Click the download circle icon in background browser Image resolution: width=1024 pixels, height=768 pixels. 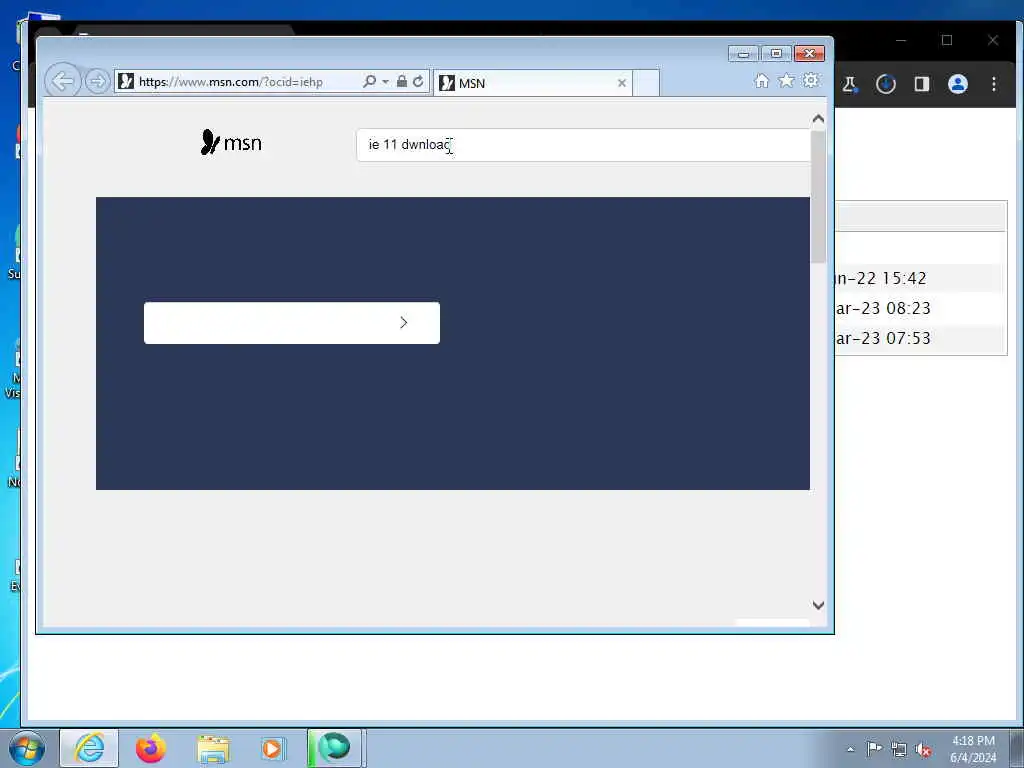point(886,84)
